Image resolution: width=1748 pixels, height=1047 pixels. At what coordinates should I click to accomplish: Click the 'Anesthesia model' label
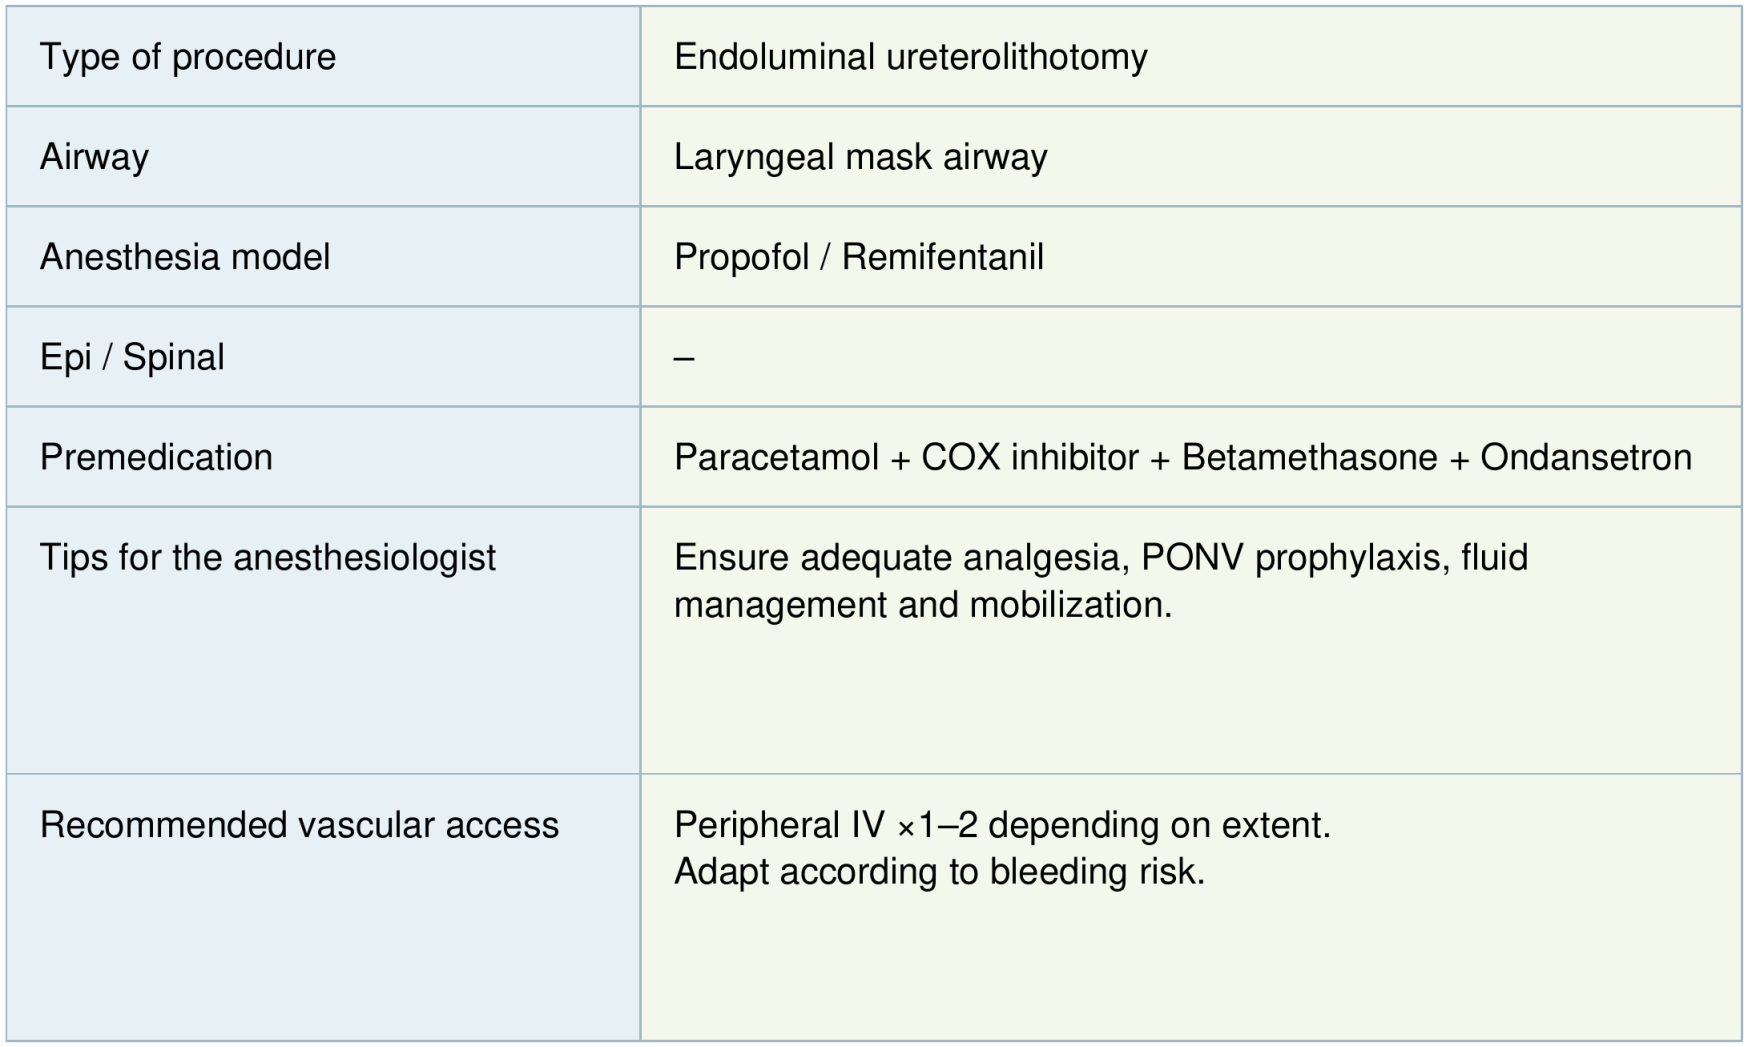point(185,257)
